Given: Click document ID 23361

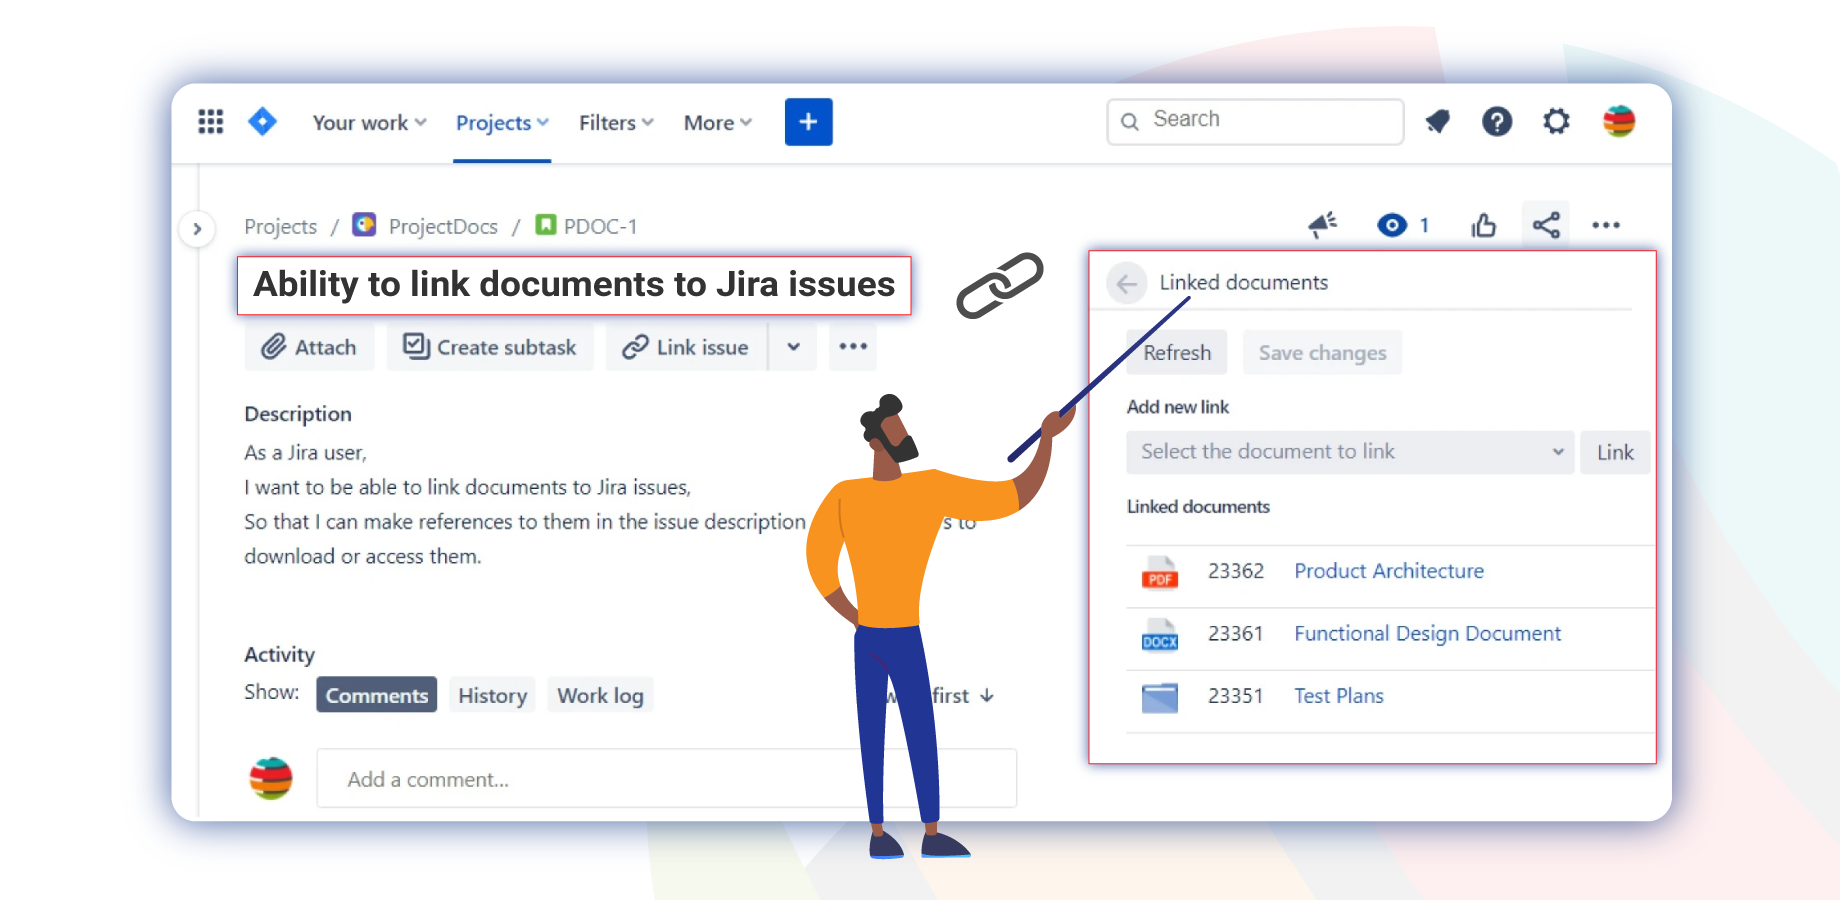Looking at the screenshot, I should pos(1236,634).
